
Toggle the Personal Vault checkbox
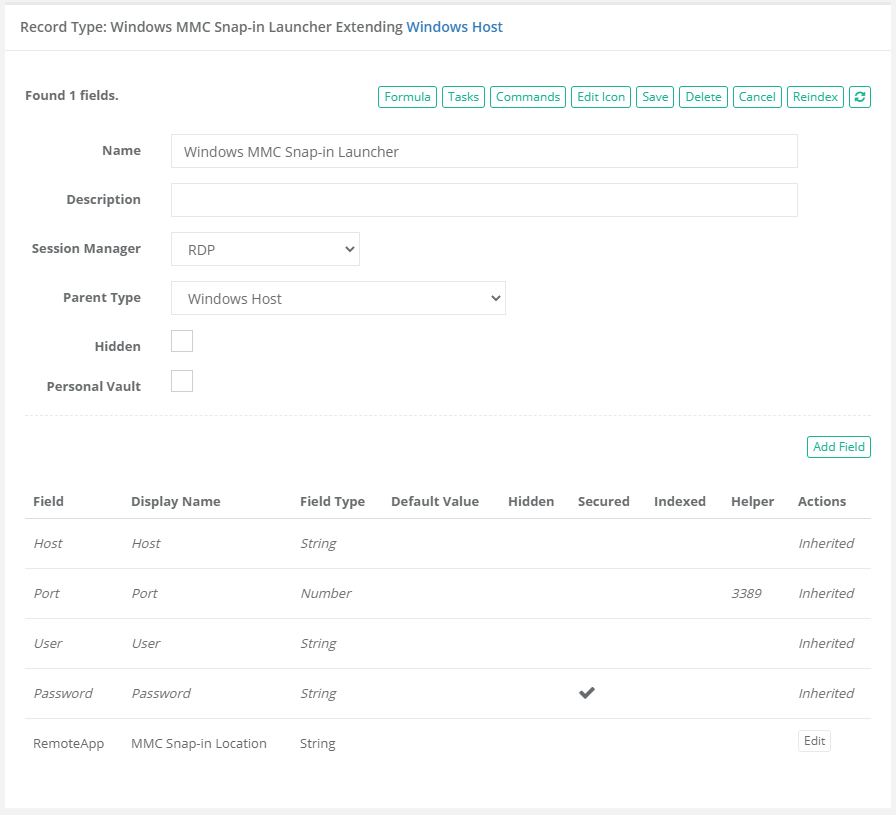(182, 381)
